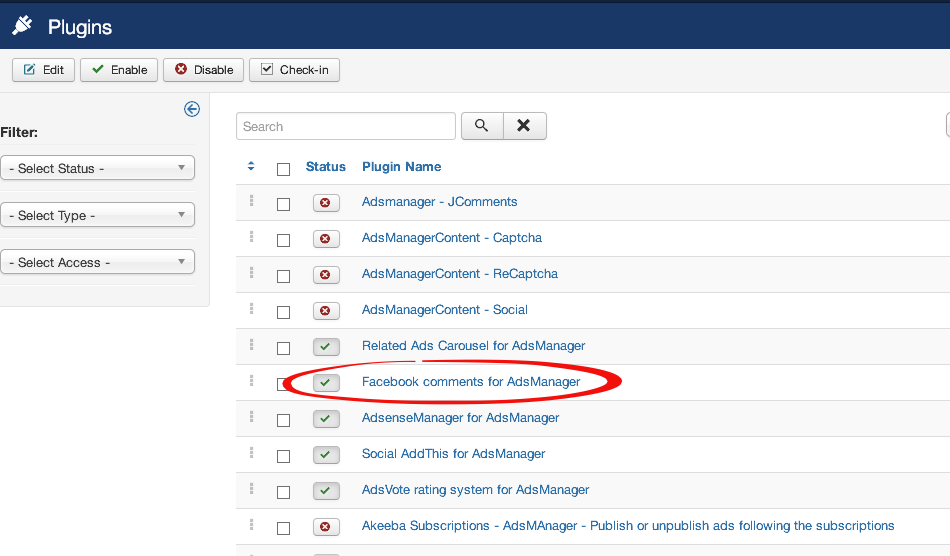This screenshot has height=556, width=950.
Task: Clear the search with X button
Action: click(x=524, y=125)
